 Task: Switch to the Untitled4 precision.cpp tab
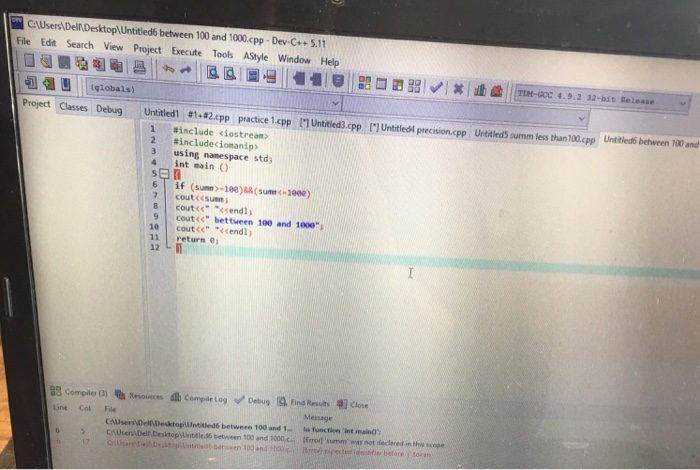pyautogui.click(x=418, y=130)
